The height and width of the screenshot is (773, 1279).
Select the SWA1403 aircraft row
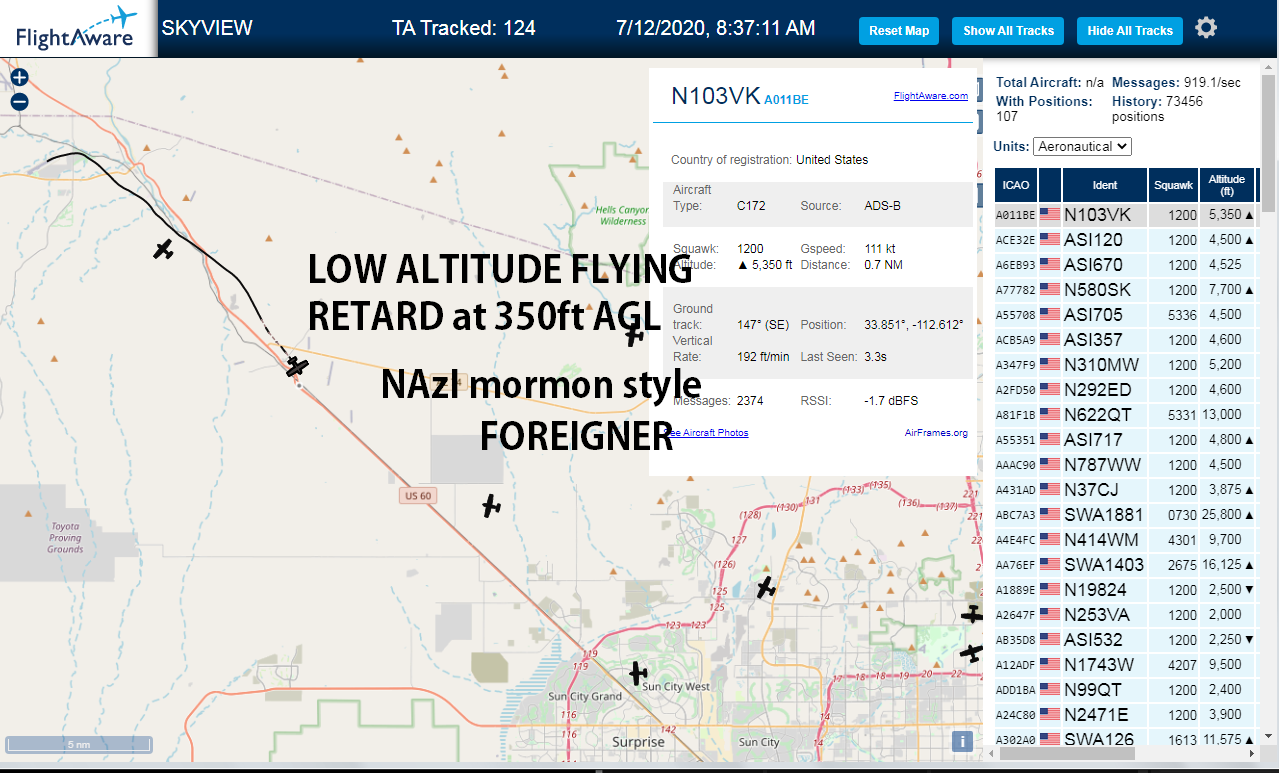click(1125, 565)
